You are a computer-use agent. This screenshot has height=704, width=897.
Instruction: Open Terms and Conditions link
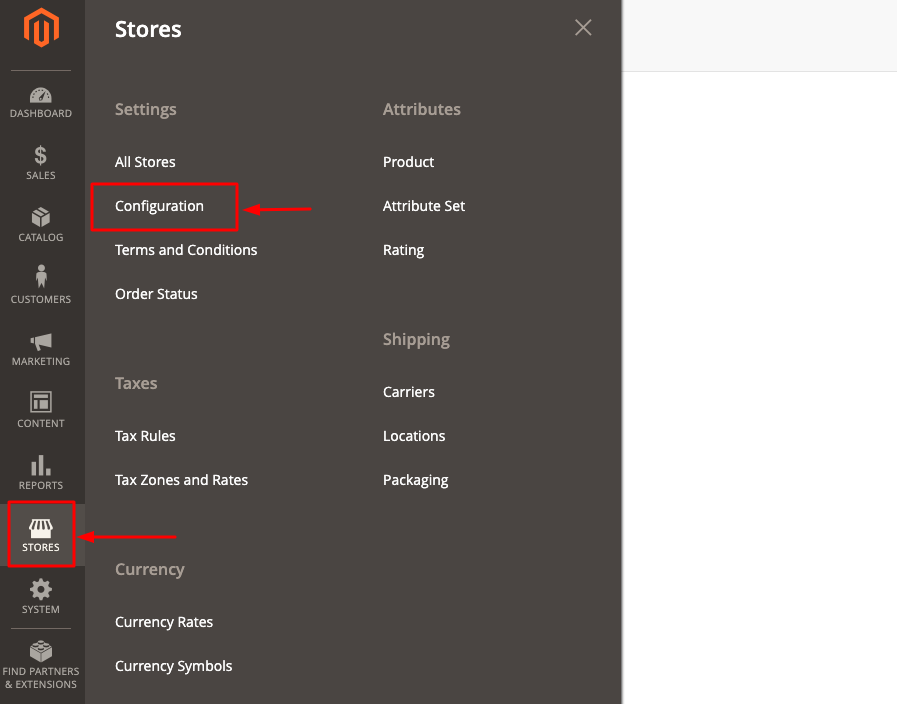click(x=186, y=250)
